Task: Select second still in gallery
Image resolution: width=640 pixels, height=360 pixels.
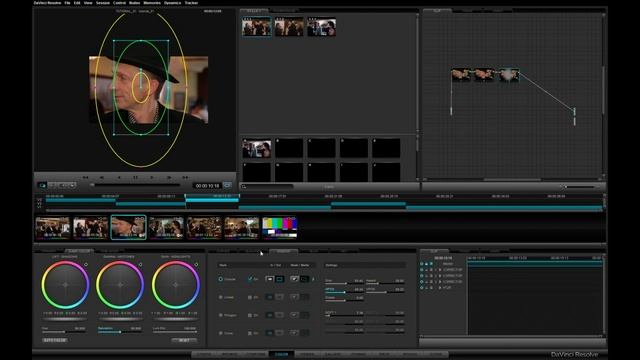Action: 289,27
